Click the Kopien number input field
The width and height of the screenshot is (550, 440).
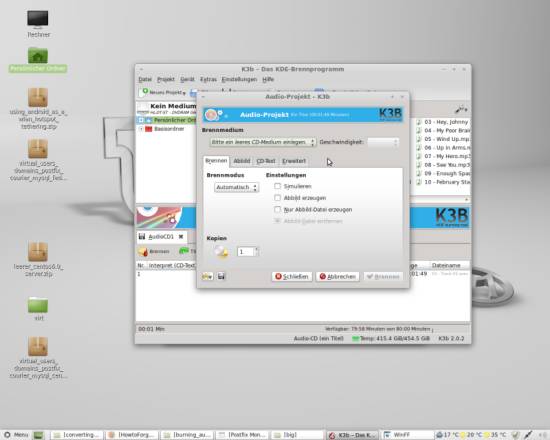coord(245,252)
